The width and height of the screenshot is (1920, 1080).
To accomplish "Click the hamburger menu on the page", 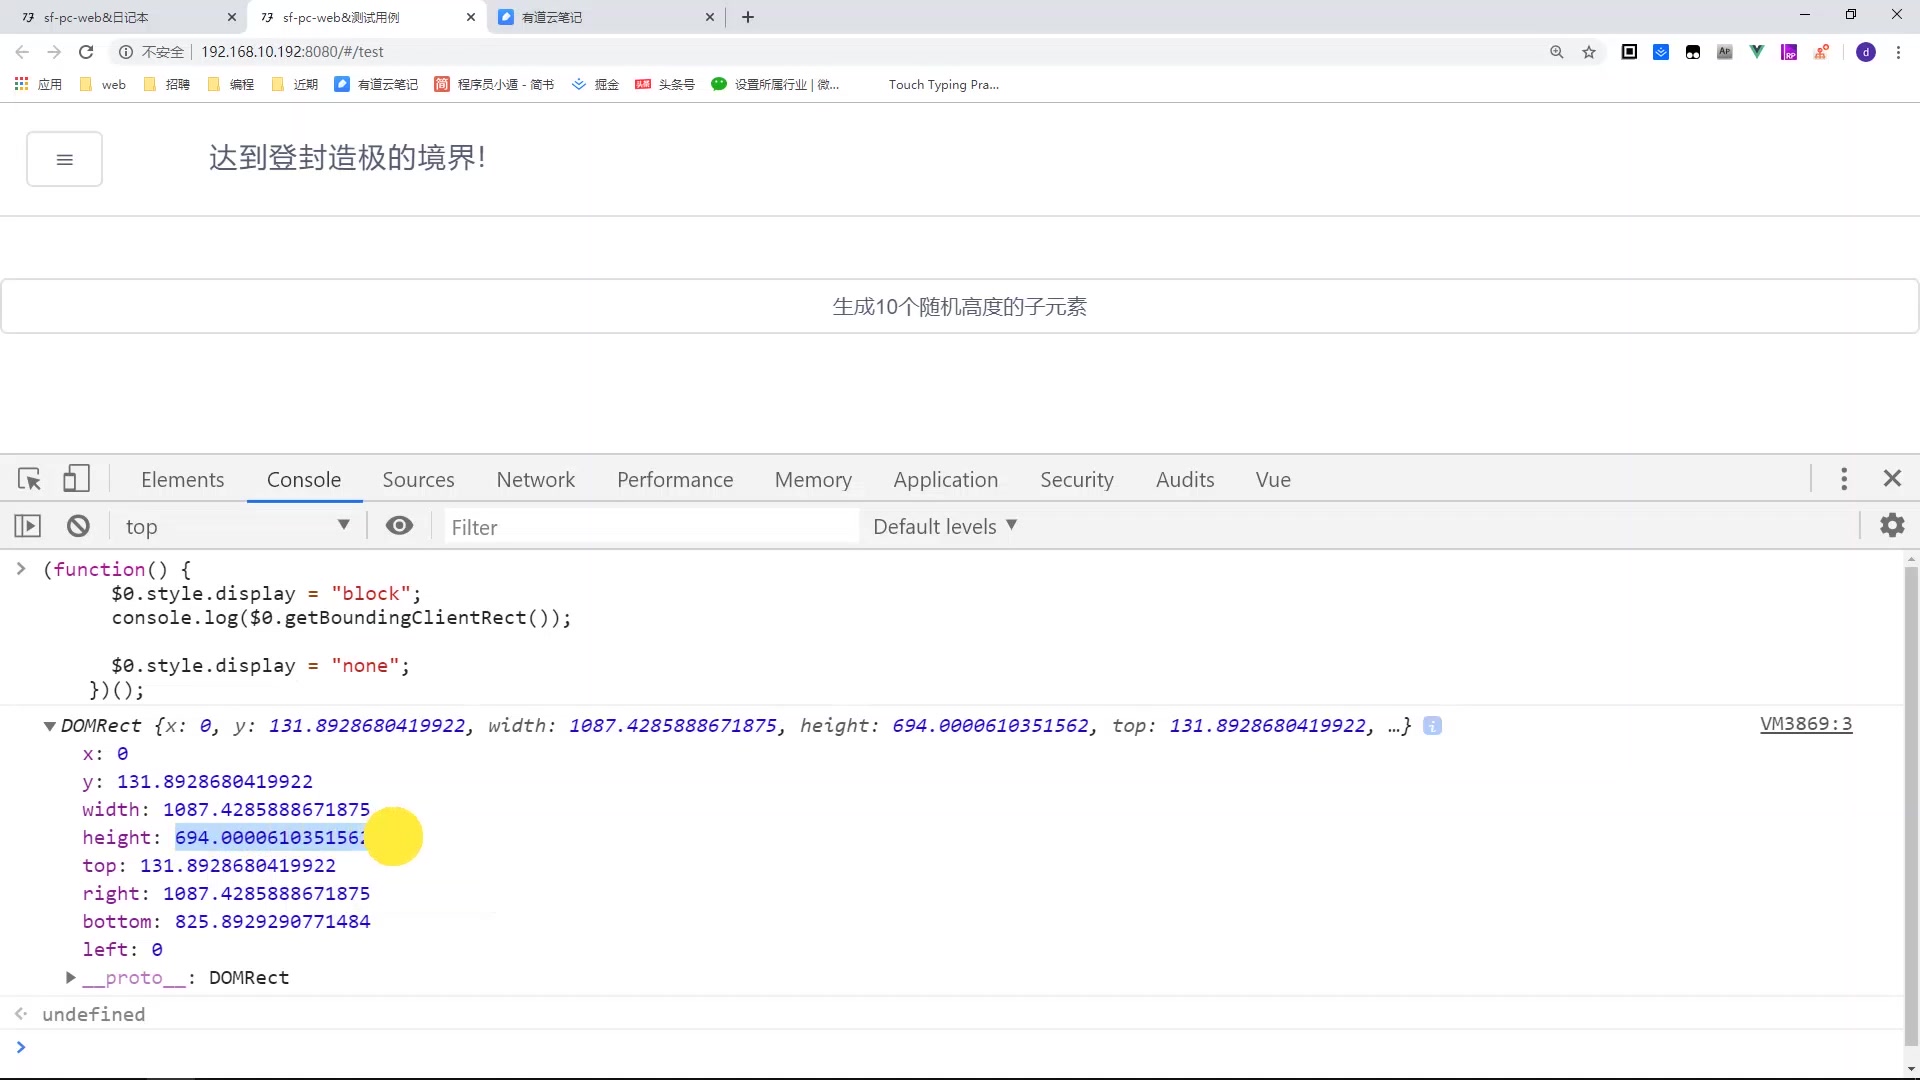I will [x=64, y=158].
